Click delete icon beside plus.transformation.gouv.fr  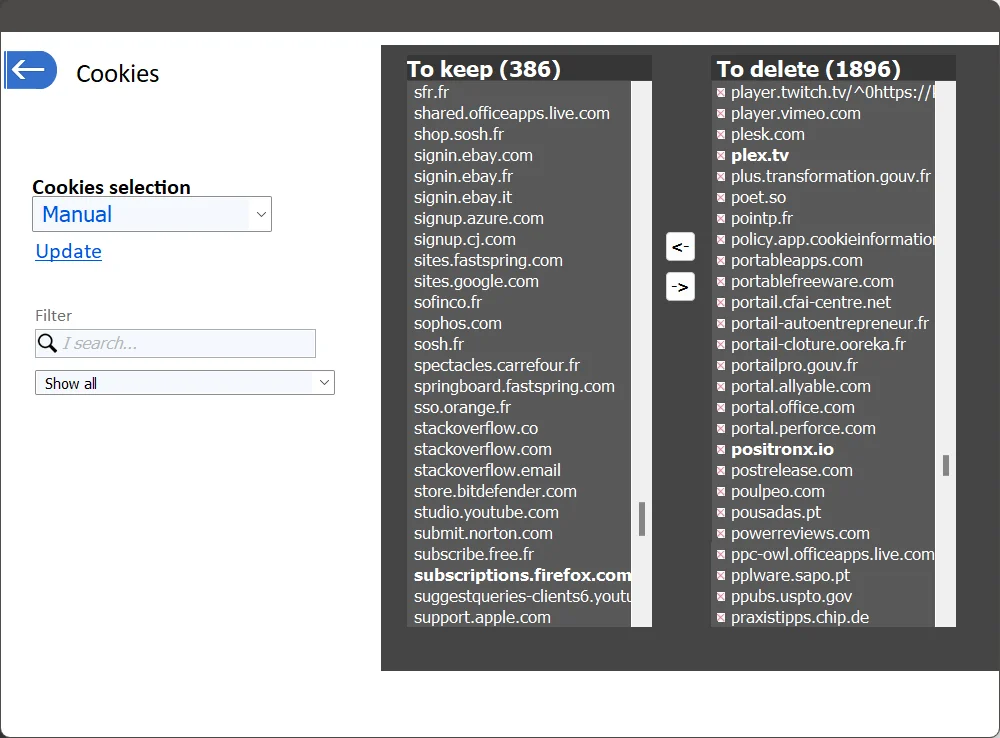721,177
